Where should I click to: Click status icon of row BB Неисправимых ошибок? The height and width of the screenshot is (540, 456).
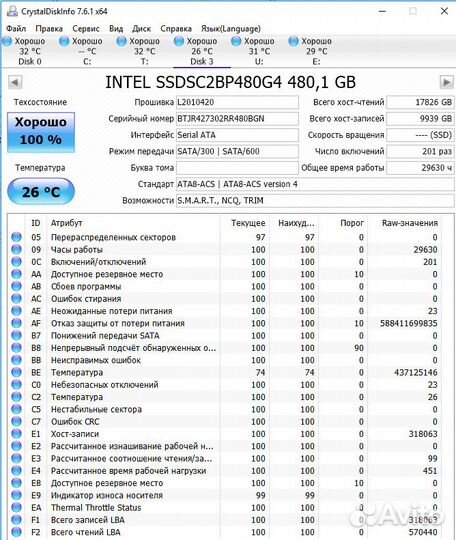[x=16, y=360]
